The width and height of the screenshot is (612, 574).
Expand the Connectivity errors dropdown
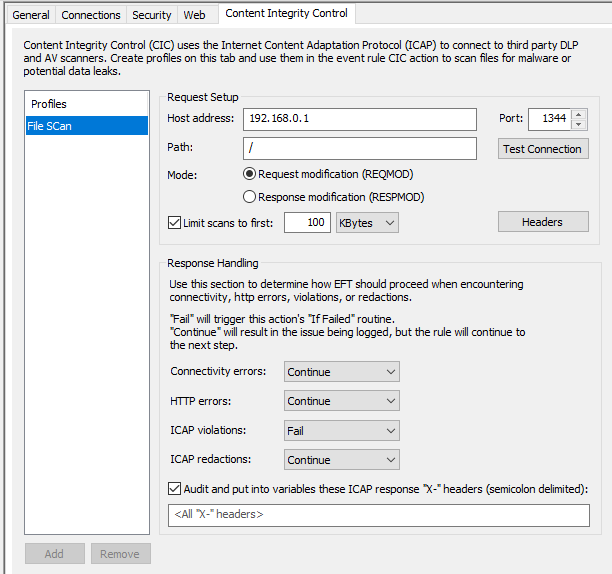(x=341, y=372)
